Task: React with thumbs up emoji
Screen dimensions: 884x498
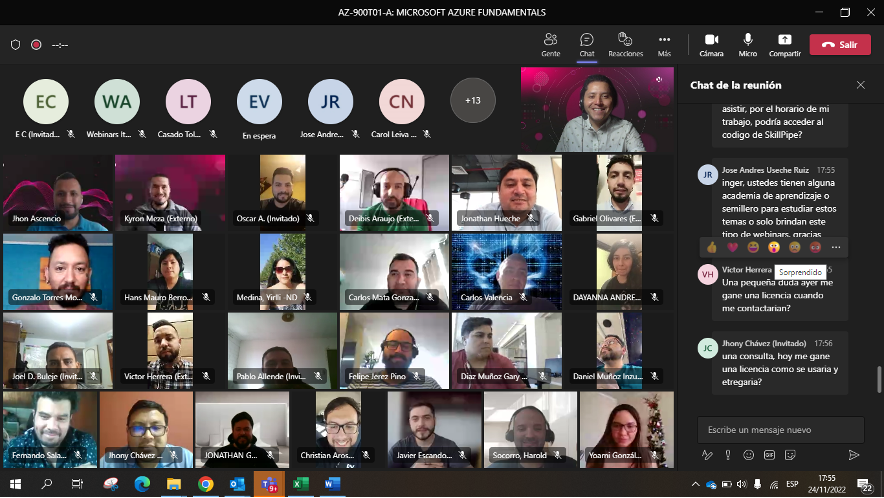Action: coord(712,247)
